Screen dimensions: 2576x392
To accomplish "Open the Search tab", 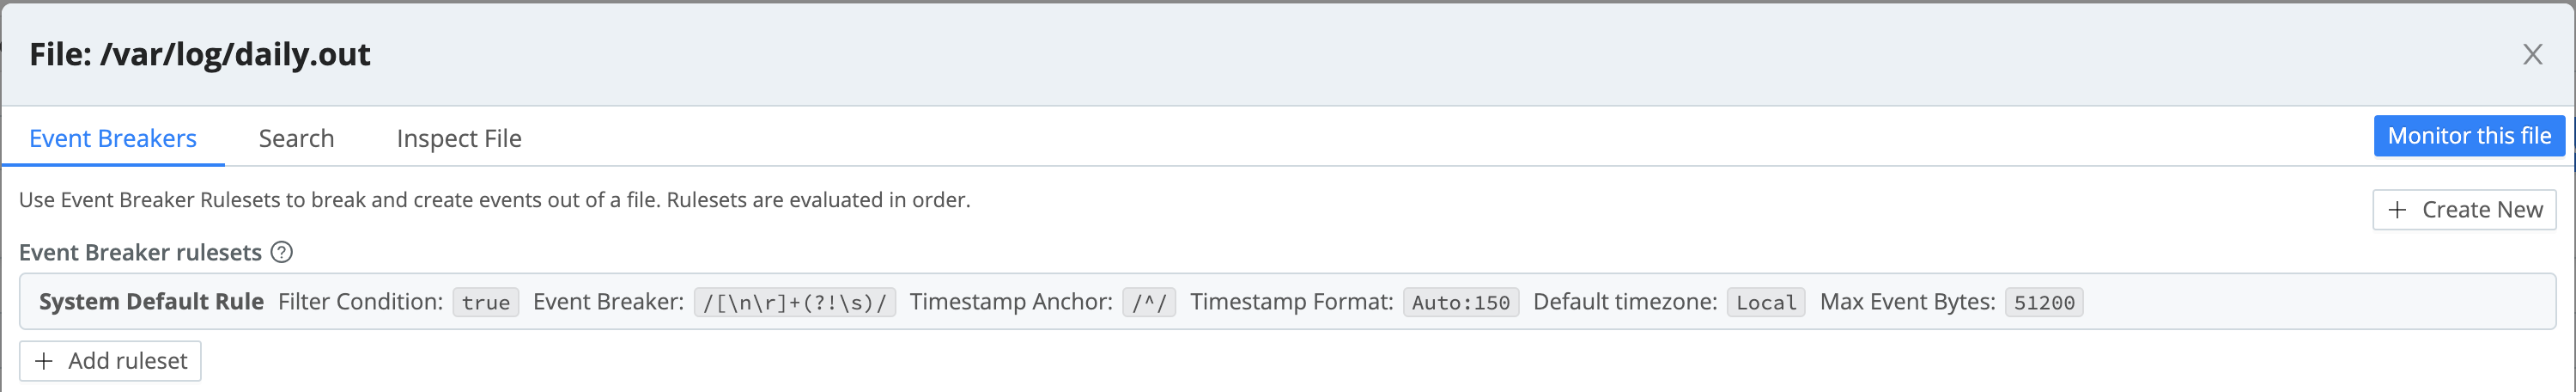I will 296,138.
